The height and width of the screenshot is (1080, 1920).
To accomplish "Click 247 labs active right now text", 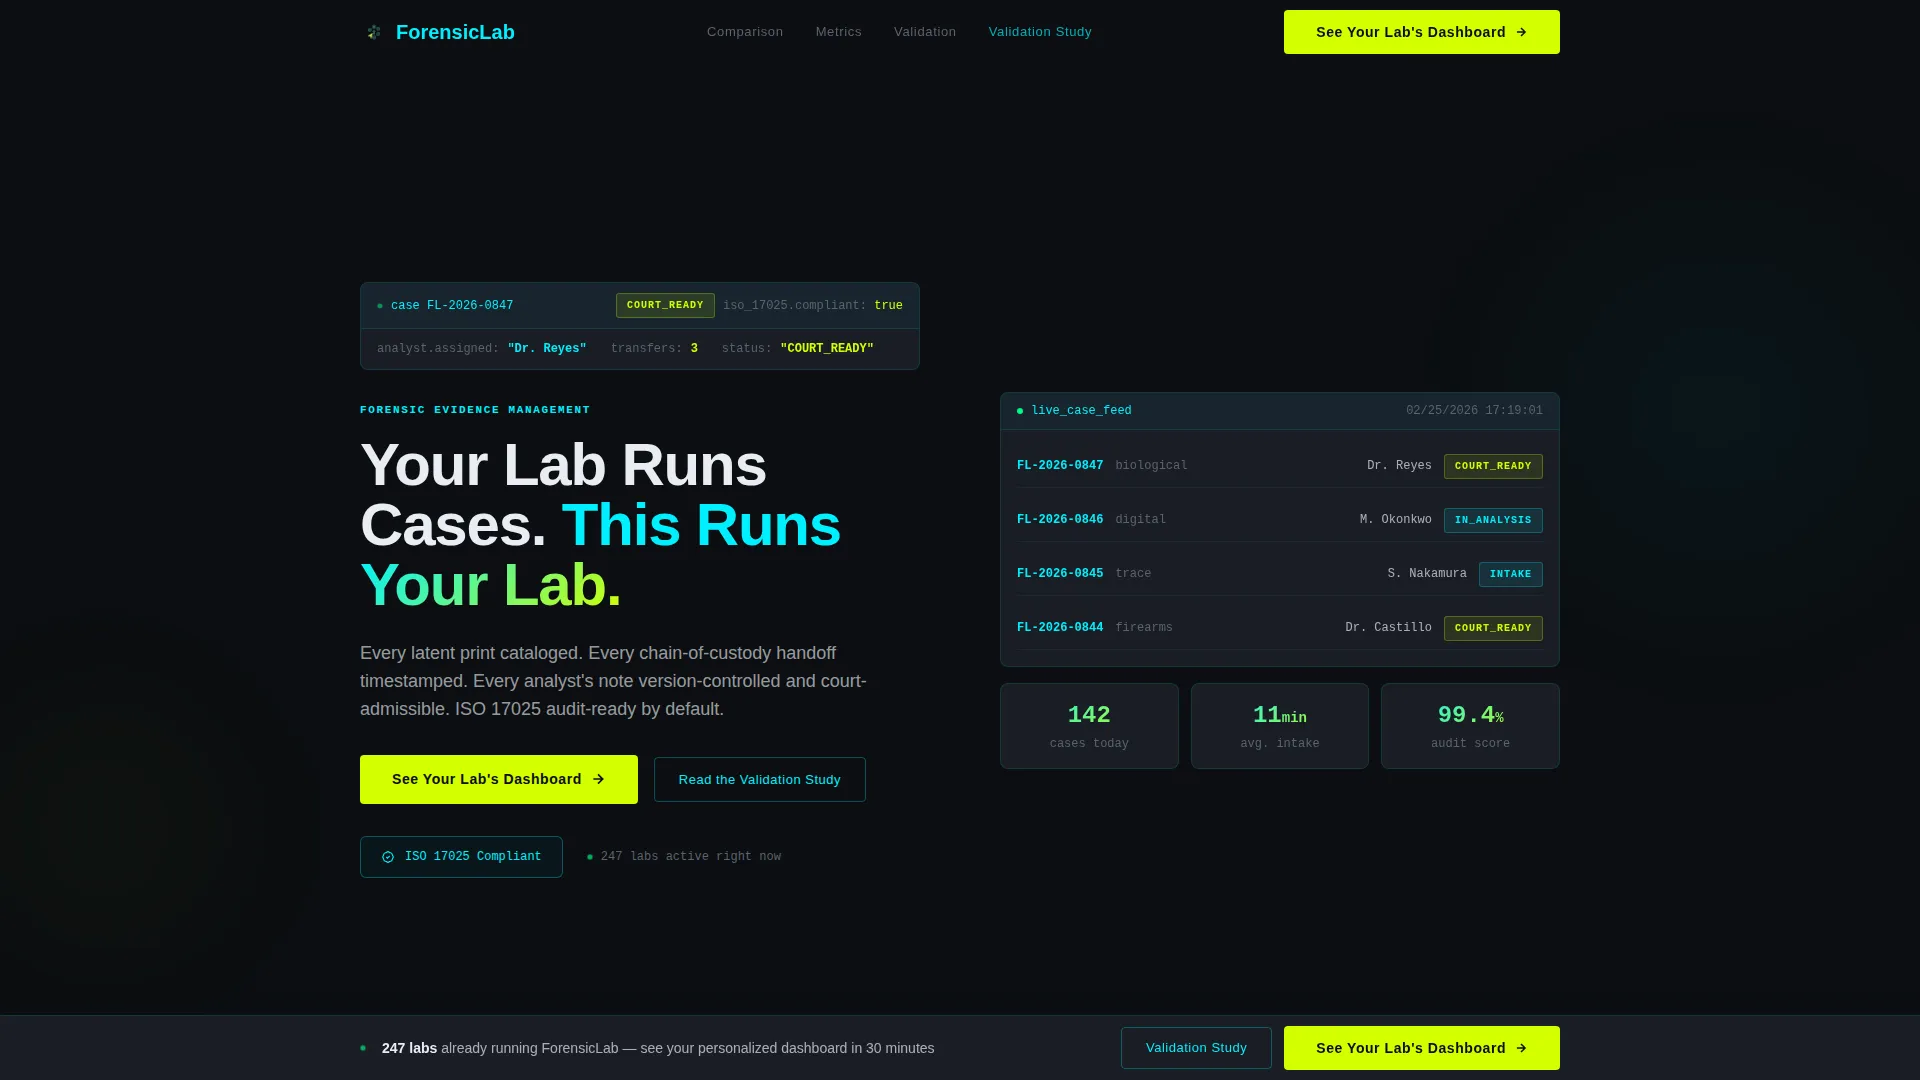I will (691, 857).
